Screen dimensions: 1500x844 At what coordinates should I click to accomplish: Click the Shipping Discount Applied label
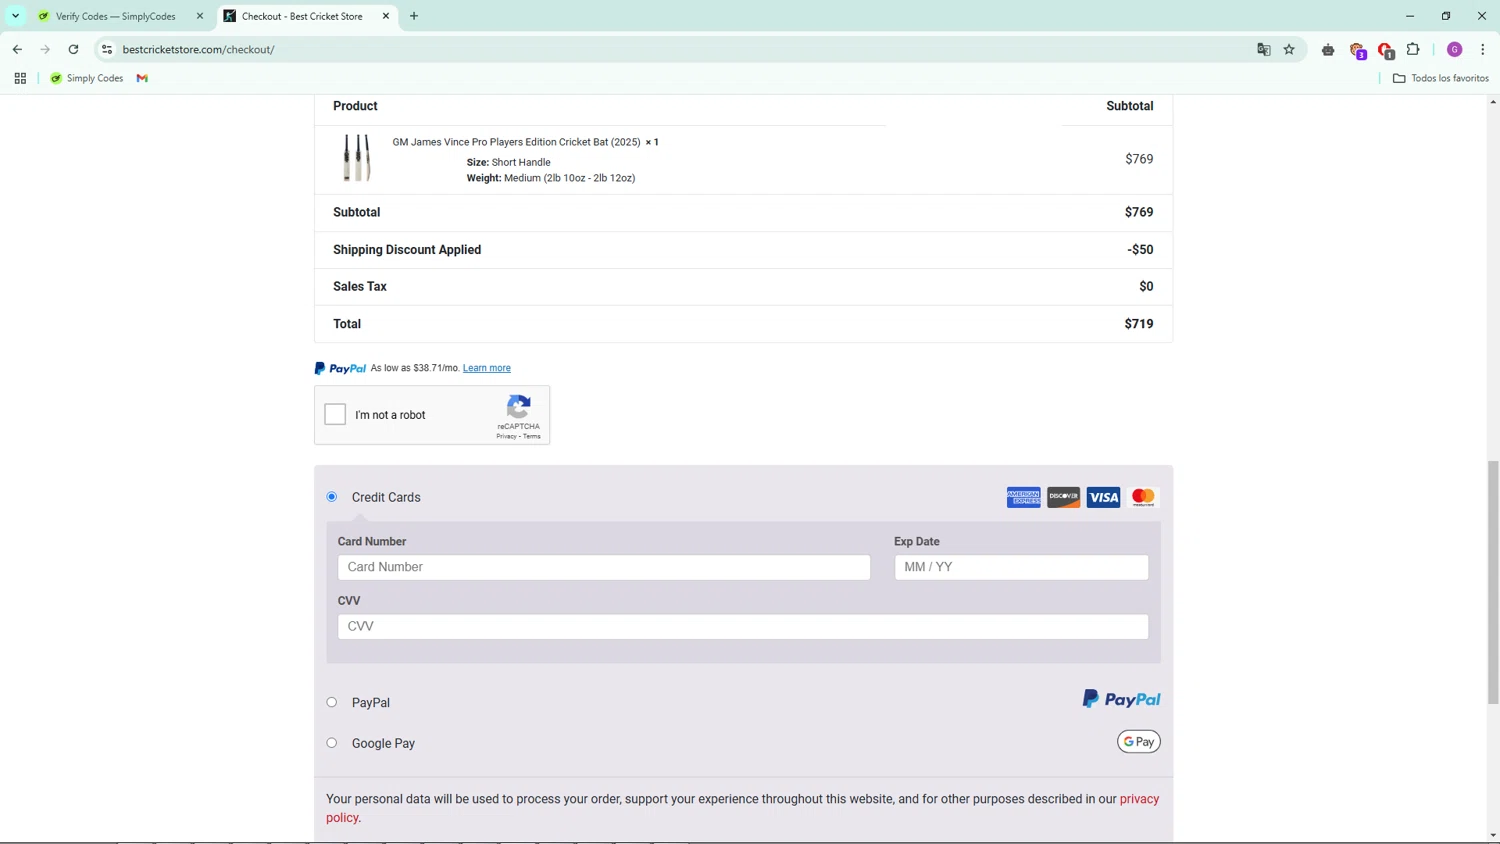pos(407,250)
